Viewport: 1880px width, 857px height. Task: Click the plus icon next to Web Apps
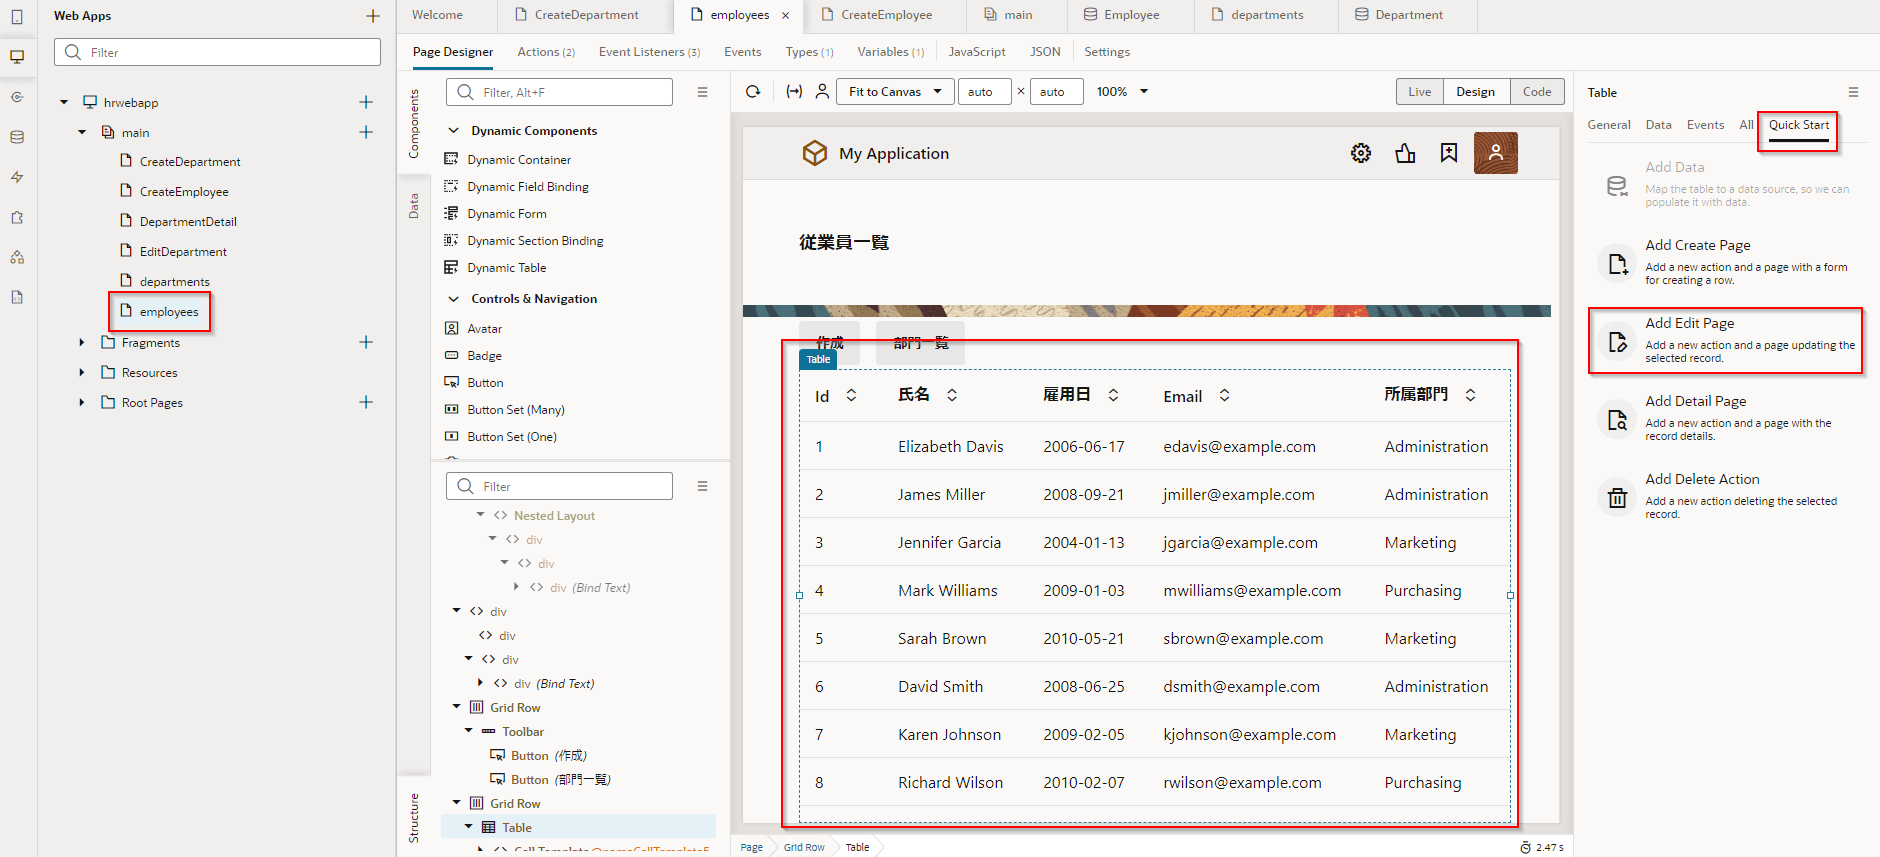(373, 16)
